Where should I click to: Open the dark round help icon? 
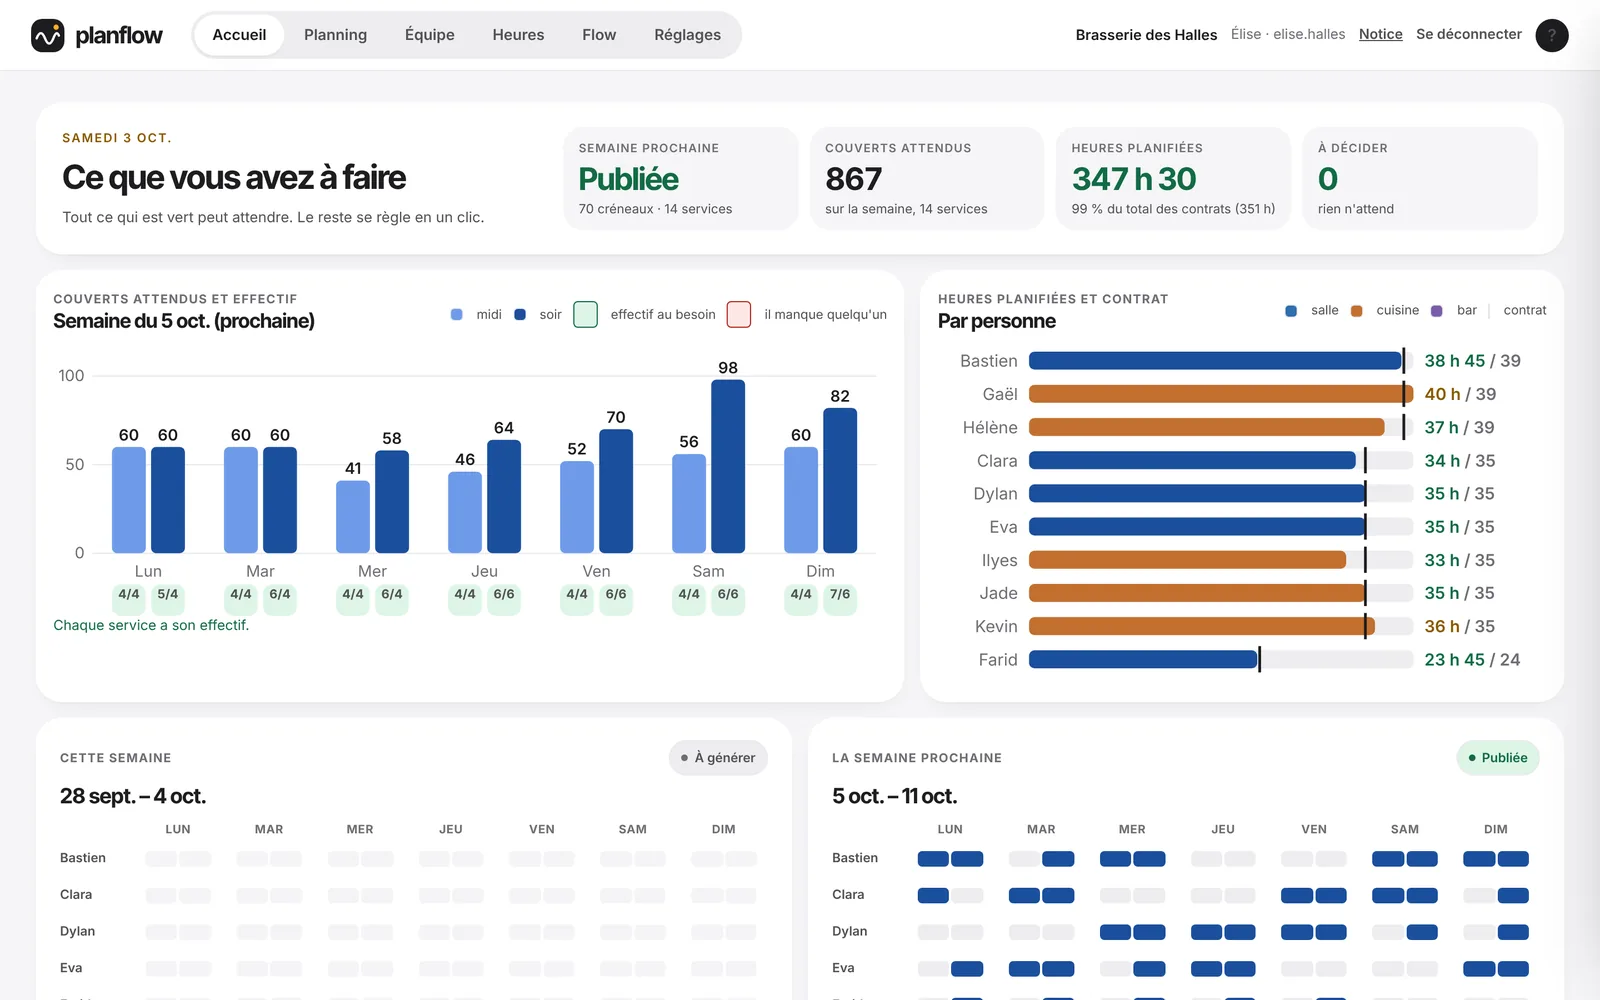(x=1552, y=35)
